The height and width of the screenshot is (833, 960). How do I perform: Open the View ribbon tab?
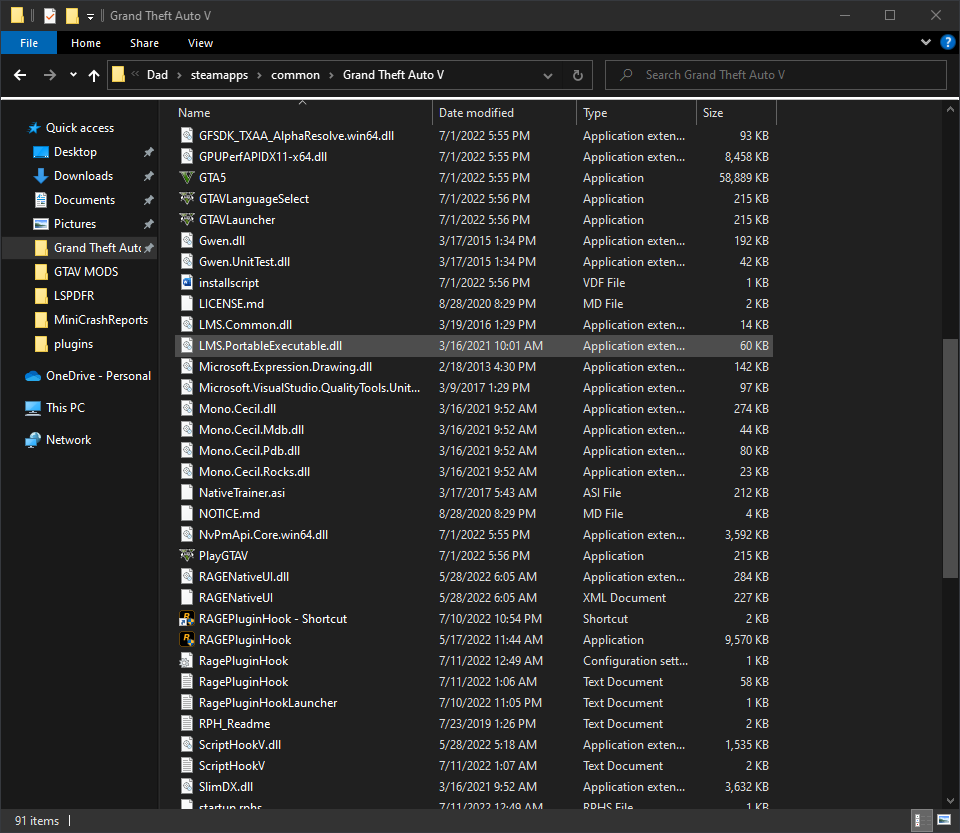pyautogui.click(x=200, y=43)
